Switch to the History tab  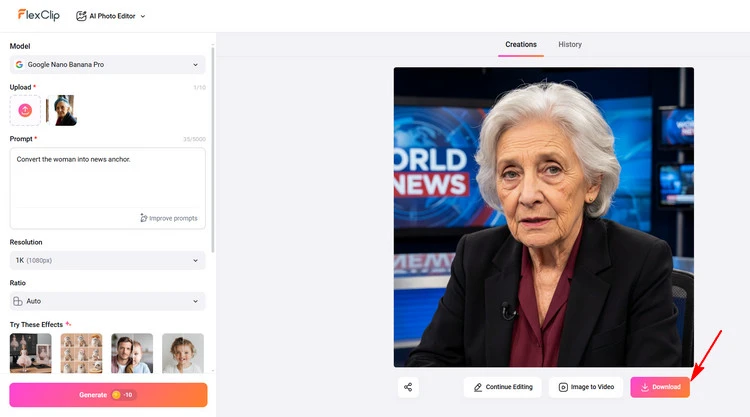(x=570, y=44)
